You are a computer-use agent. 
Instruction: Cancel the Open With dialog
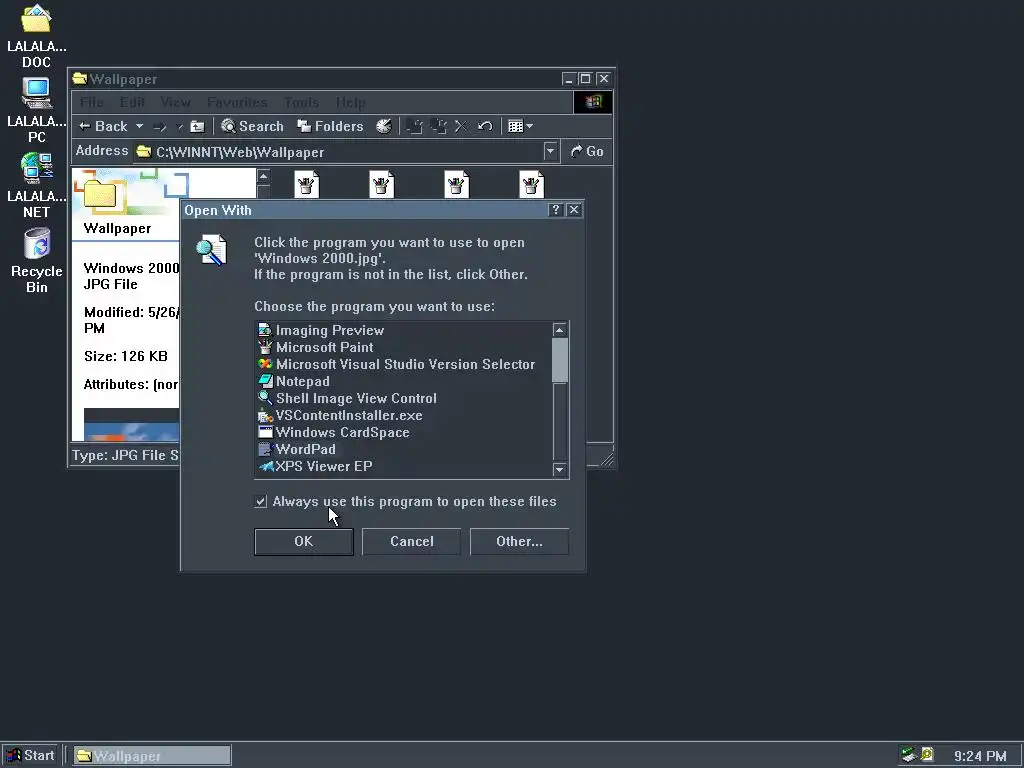pyautogui.click(x=411, y=541)
